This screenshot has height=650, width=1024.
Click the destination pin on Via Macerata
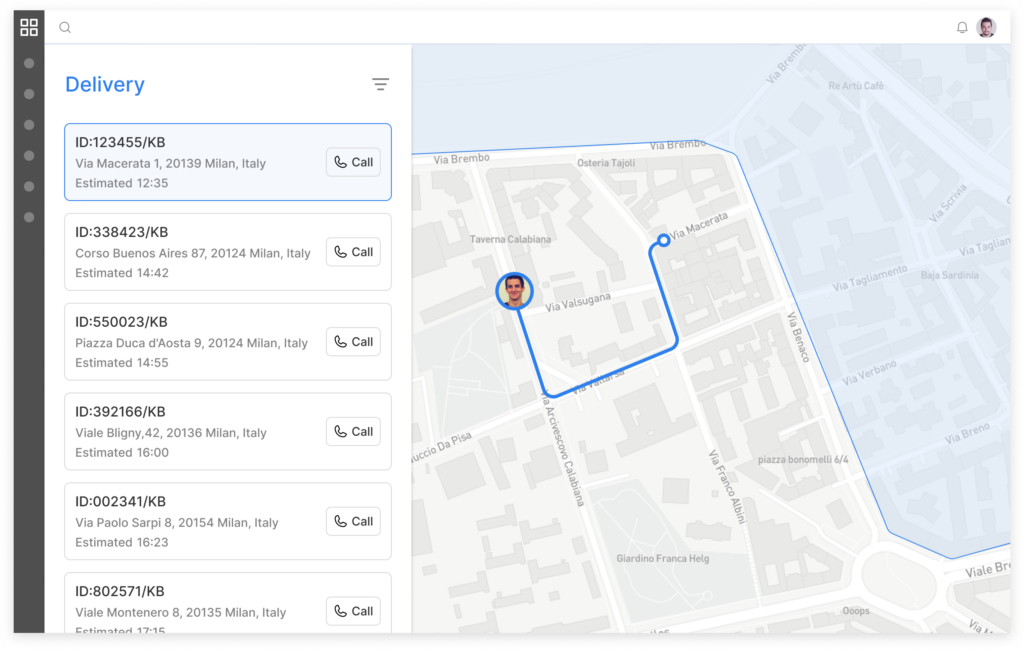[664, 240]
